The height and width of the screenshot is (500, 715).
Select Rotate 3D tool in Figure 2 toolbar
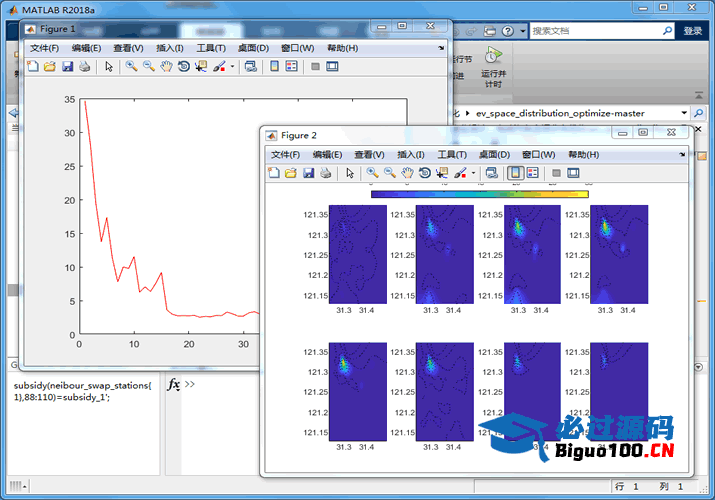click(425, 173)
